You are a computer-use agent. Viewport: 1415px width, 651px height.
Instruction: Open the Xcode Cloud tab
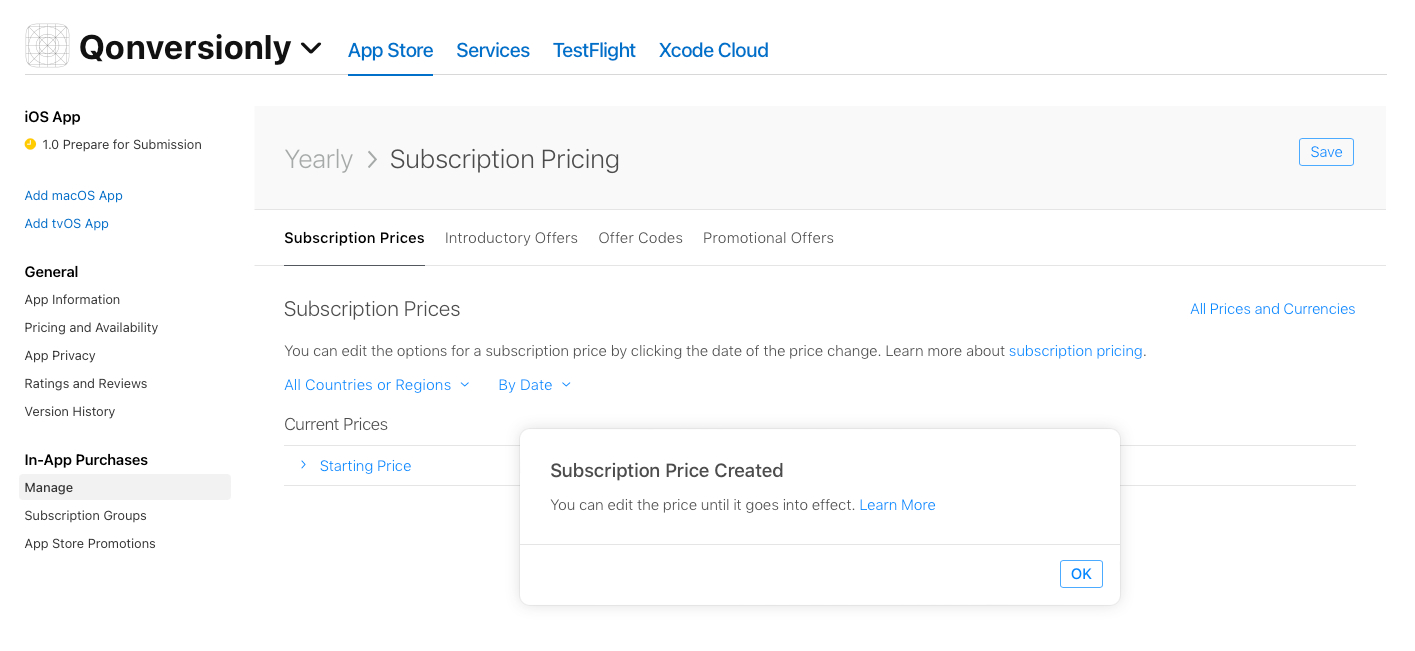tap(713, 50)
